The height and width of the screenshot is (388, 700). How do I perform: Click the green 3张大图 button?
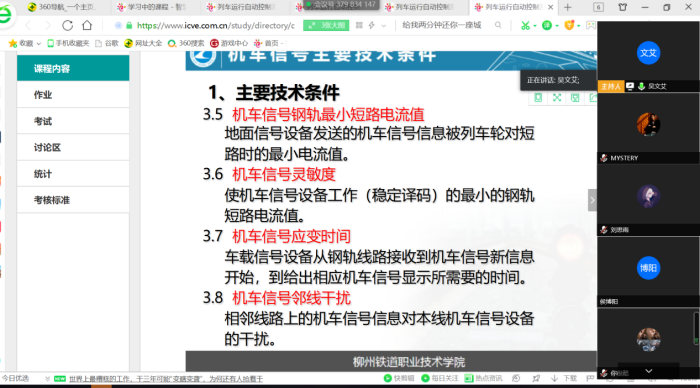[326, 25]
